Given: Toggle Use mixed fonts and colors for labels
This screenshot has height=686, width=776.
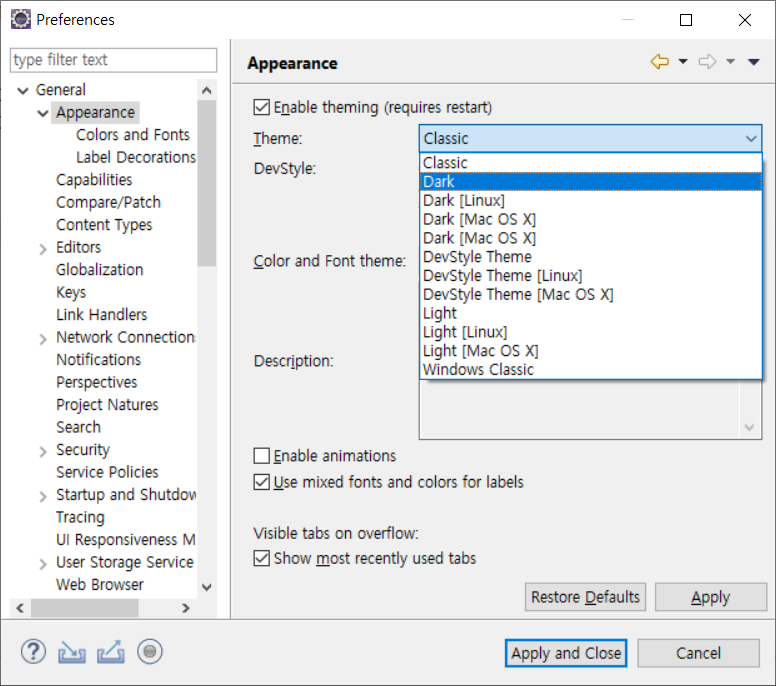Looking at the screenshot, I should [262, 482].
